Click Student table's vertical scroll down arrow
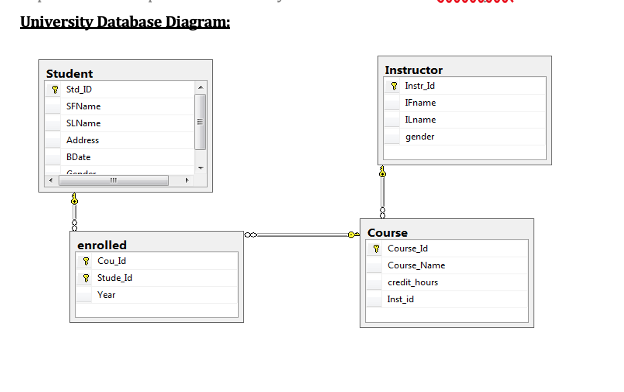Viewport: 624px width, 392px height. tap(200, 168)
